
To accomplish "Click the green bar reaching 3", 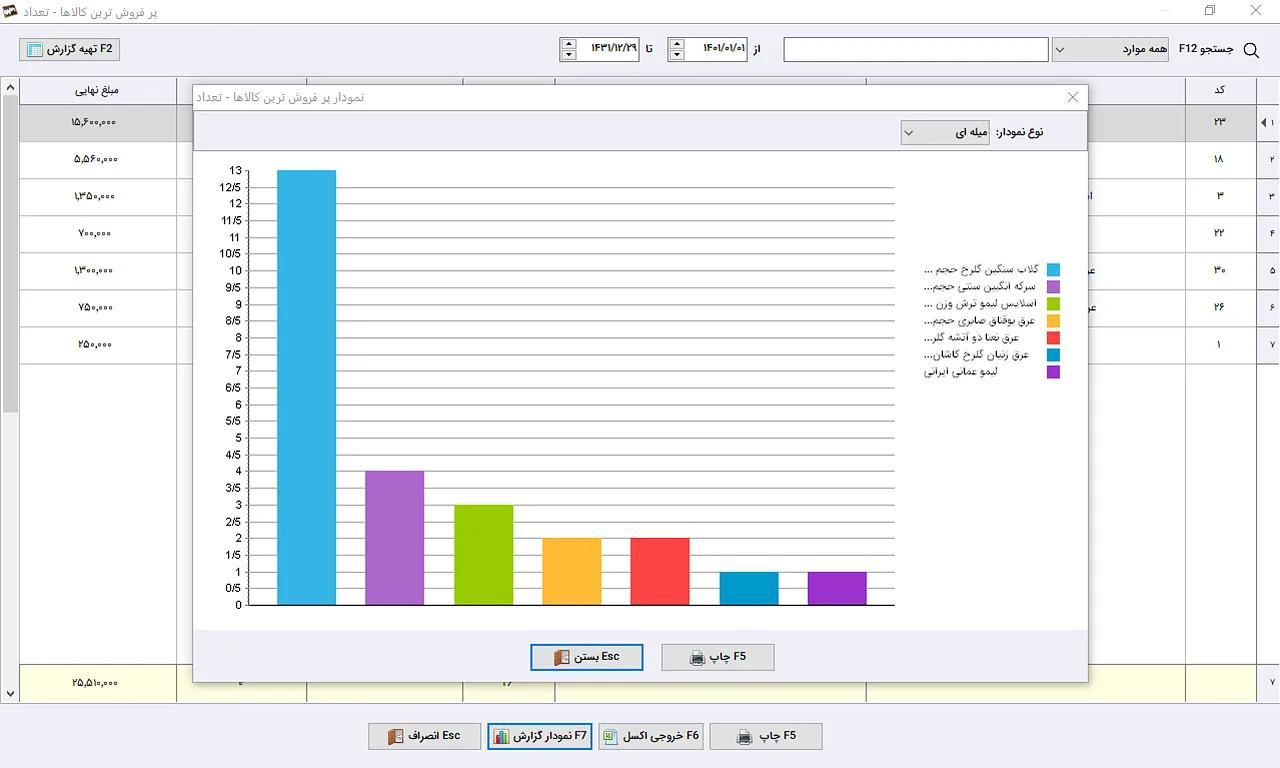I will (483, 555).
